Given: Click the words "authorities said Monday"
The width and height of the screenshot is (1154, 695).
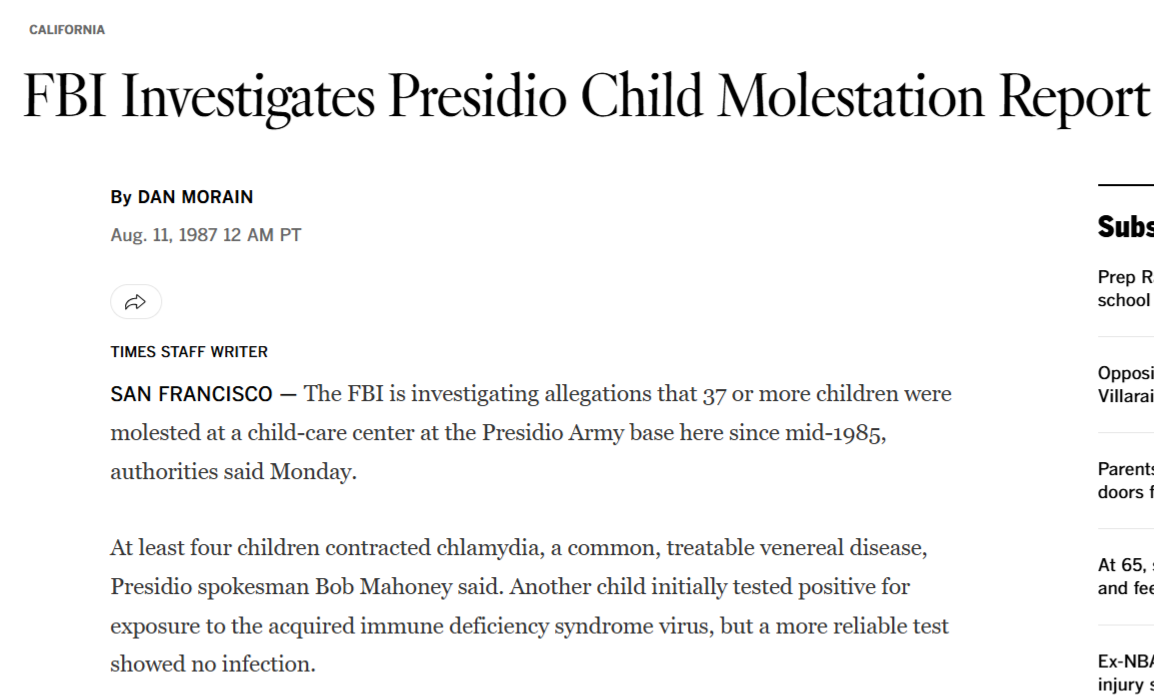Looking at the screenshot, I should point(233,472).
